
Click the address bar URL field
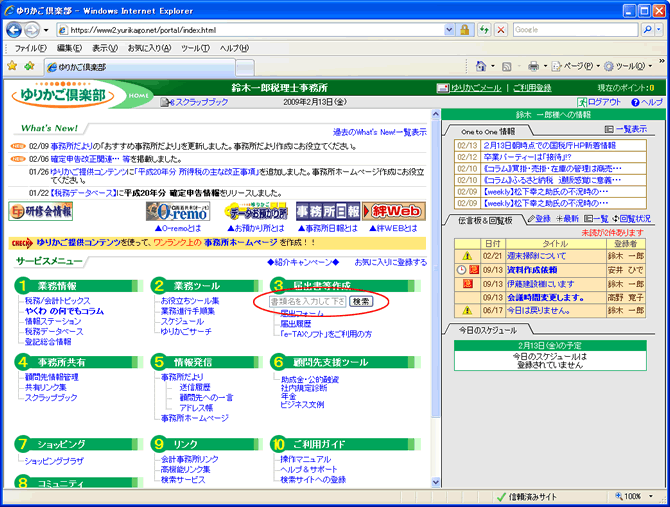coord(251,30)
